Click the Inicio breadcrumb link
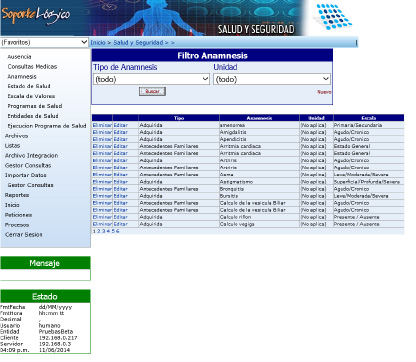This screenshot has height=362, width=416. 98,43
